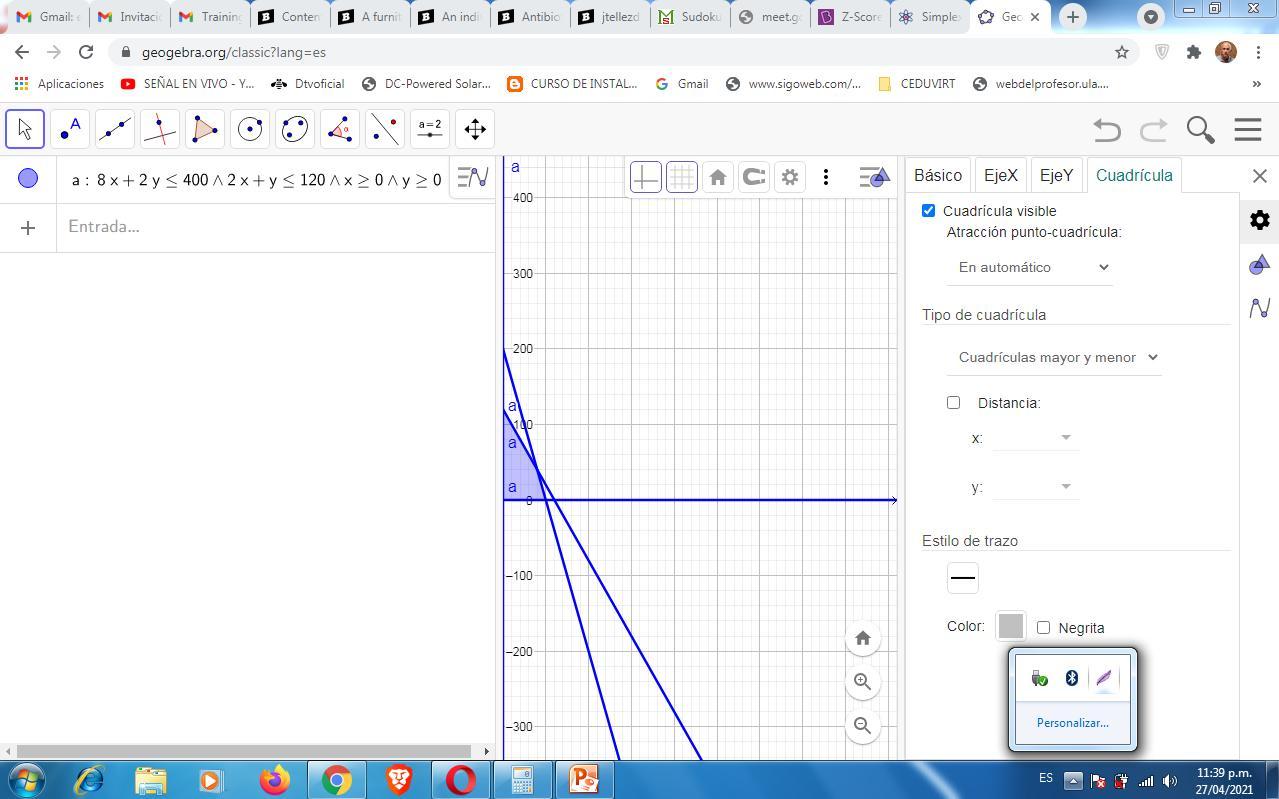The image size is (1279, 799).
Task: Open the grid Color swatch
Action: tap(1010, 626)
